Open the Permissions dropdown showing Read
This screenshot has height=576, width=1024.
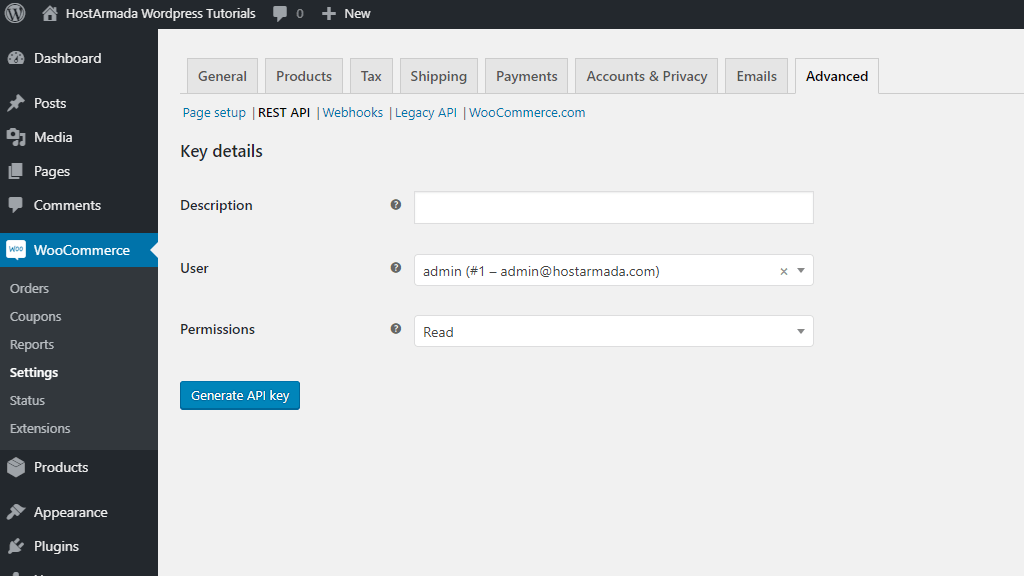coord(613,331)
